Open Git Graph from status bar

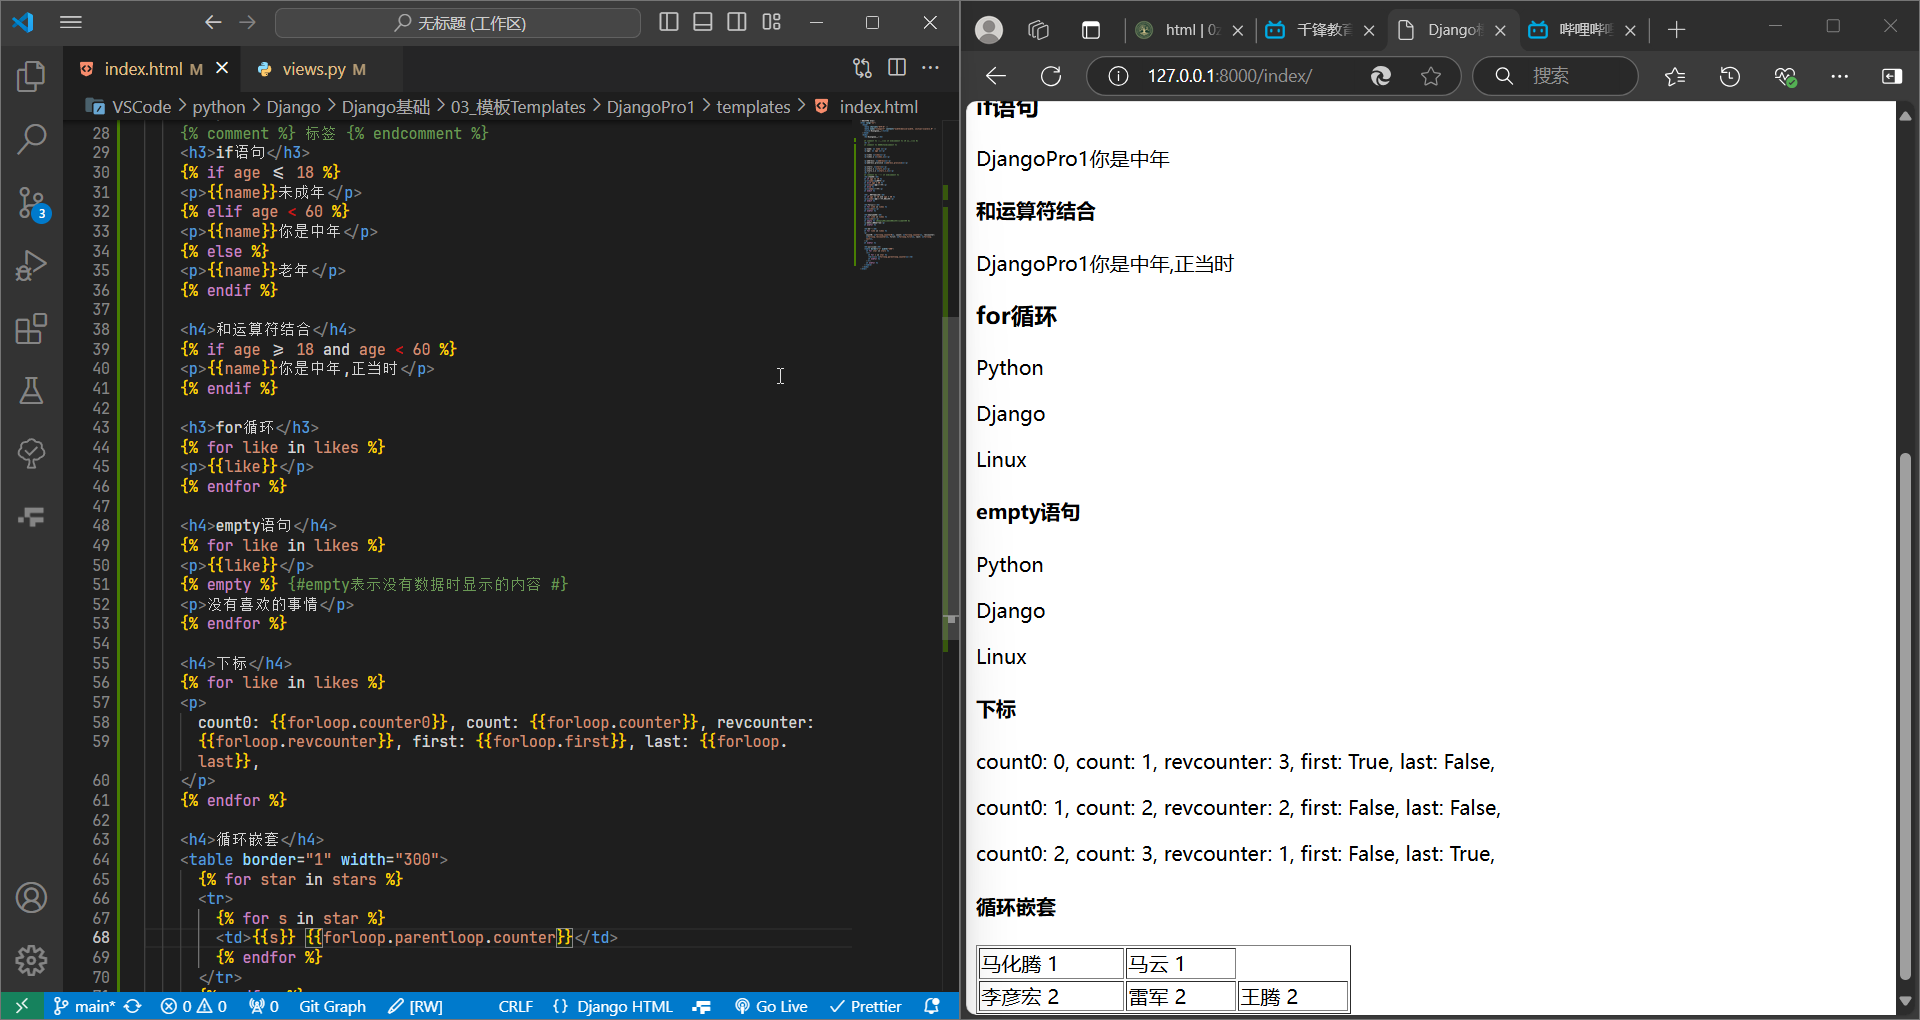click(332, 1006)
